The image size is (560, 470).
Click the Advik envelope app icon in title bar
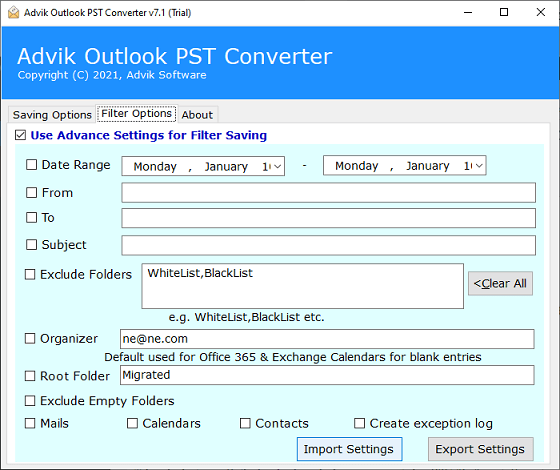click(x=13, y=12)
